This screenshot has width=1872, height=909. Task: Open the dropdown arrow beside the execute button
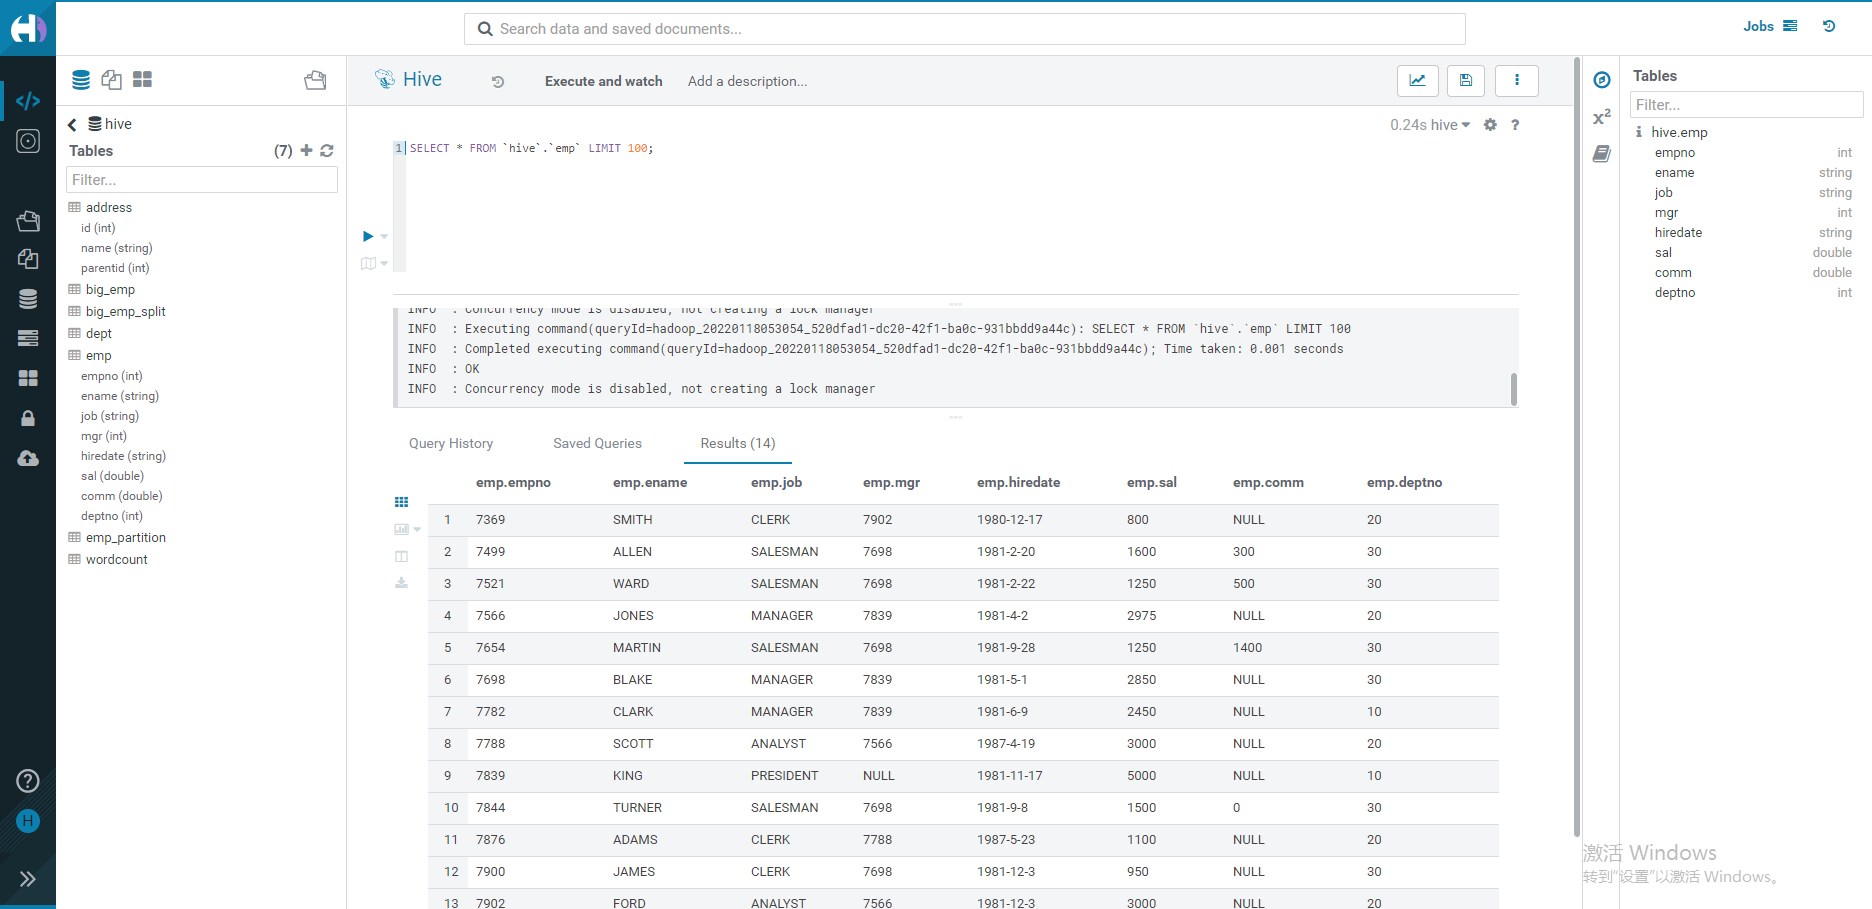click(384, 237)
